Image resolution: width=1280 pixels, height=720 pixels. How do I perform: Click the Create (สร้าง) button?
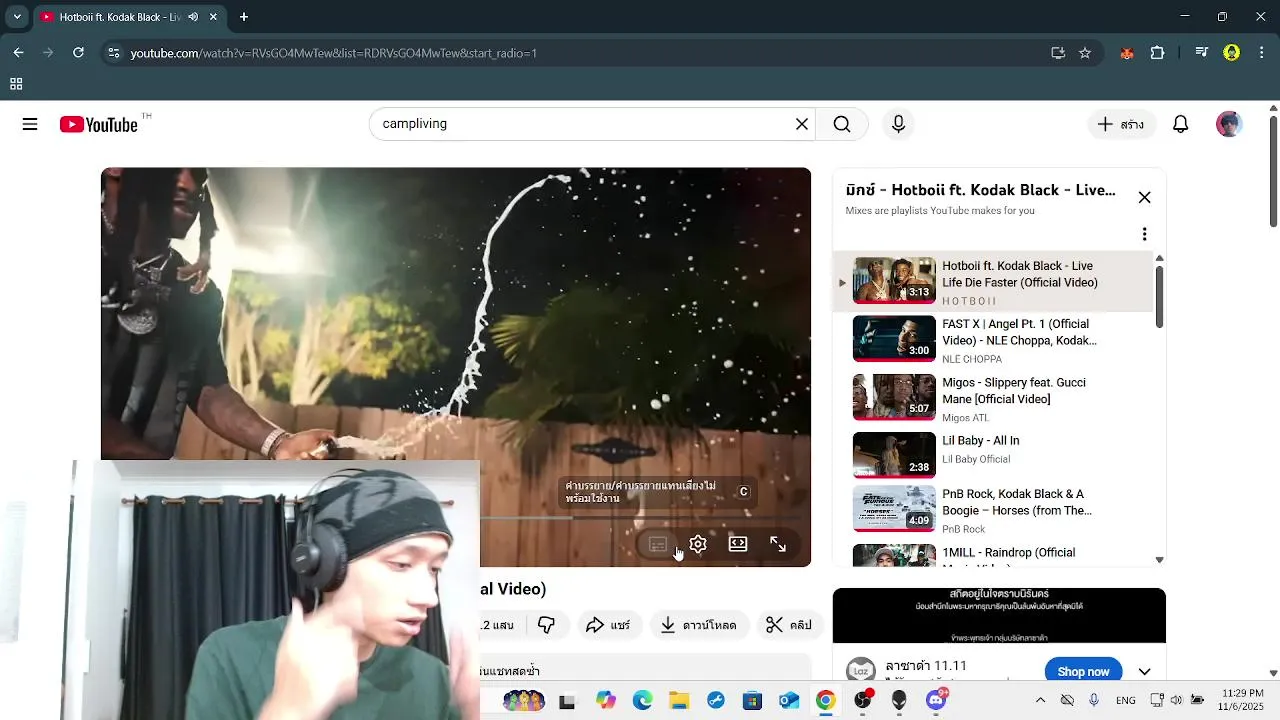[1120, 124]
